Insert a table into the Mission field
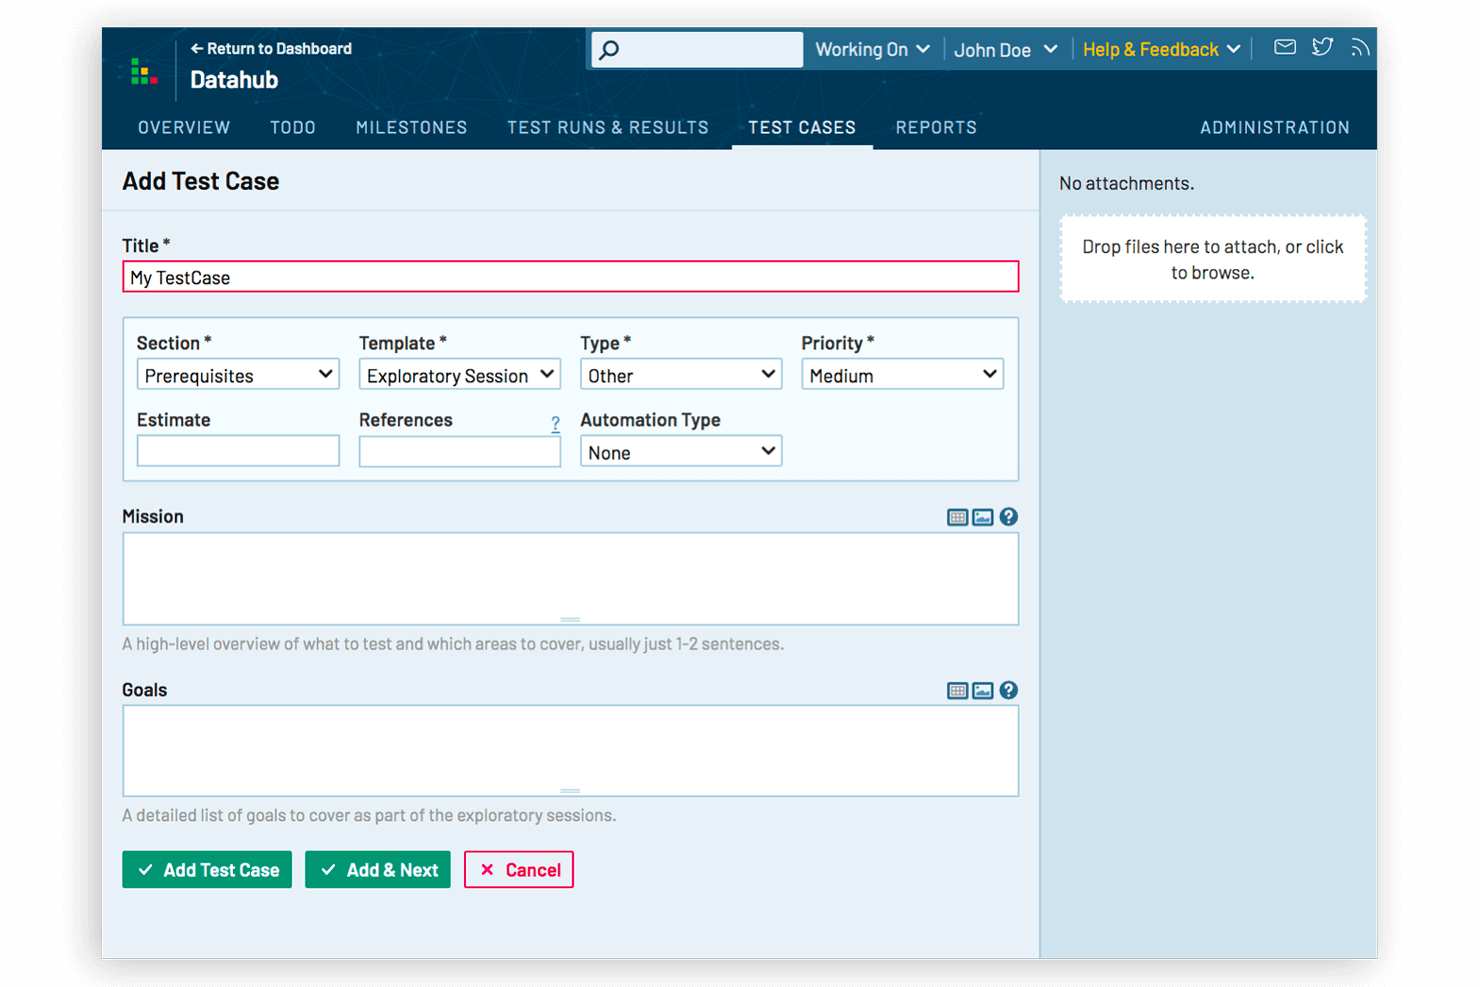The height and width of the screenshot is (987, 1480). 957,517
